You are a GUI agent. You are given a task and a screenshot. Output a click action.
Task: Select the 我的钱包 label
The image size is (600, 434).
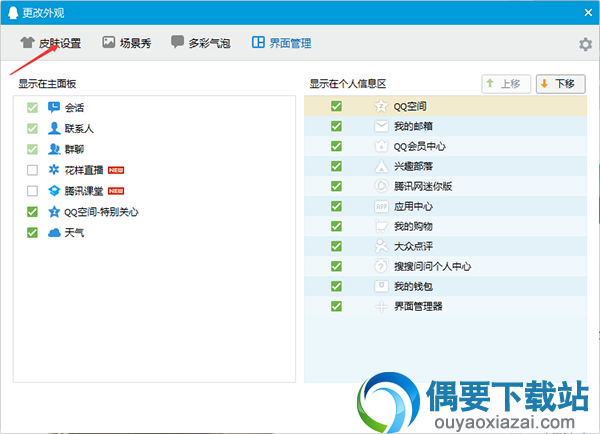click(413, 286)
